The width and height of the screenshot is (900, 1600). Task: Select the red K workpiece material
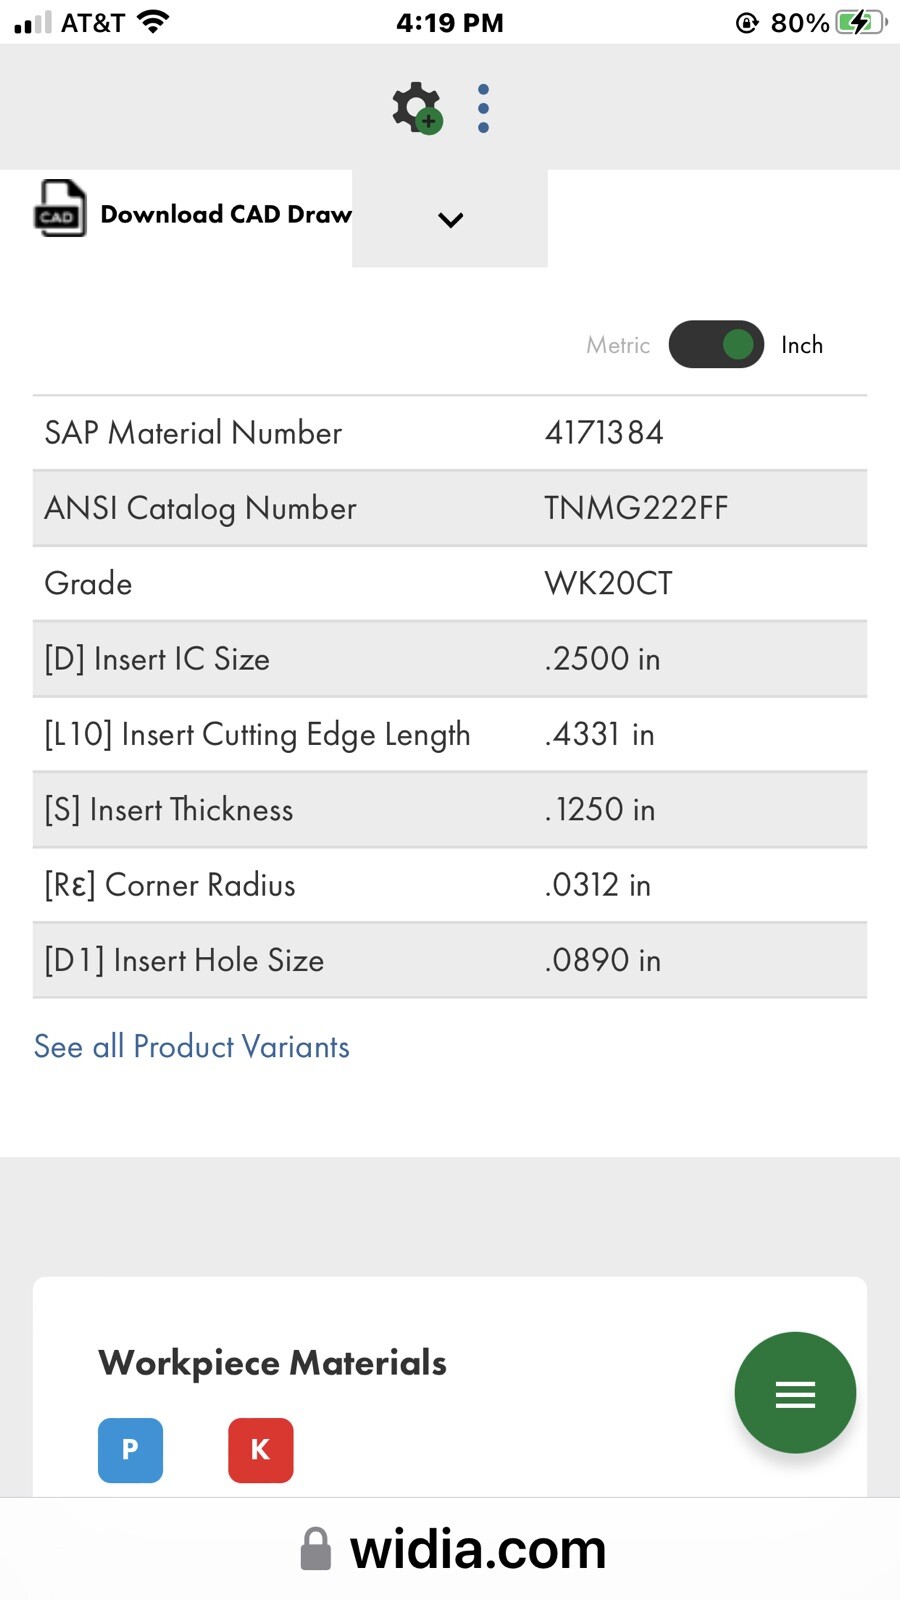click(261, 1450)
